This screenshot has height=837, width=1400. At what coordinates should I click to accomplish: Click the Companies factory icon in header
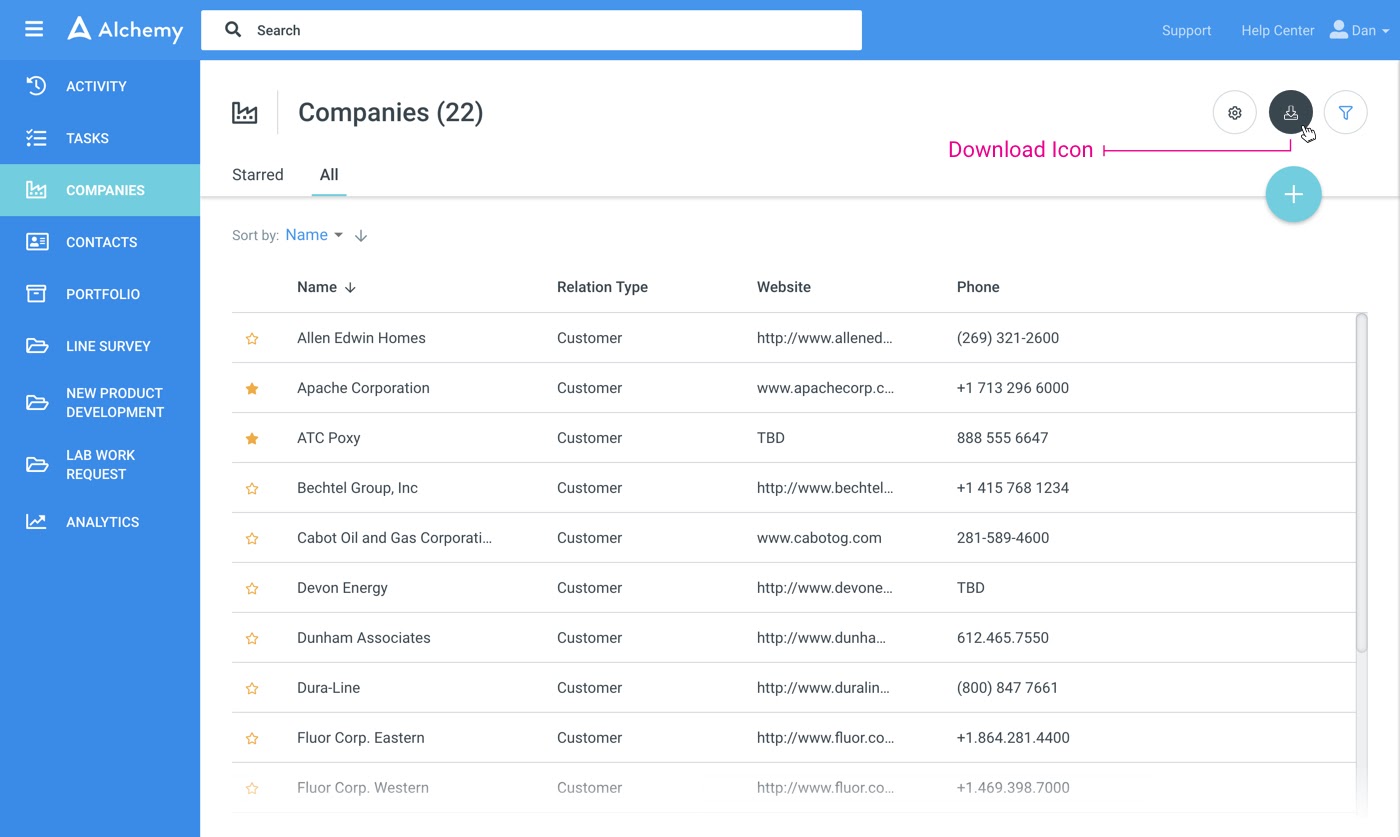[x=245, y=112]
